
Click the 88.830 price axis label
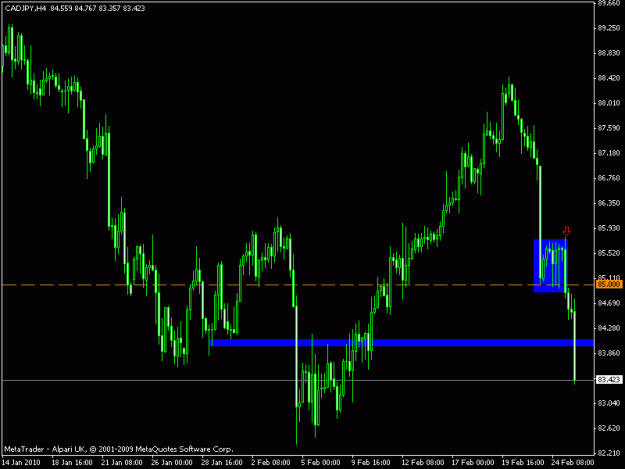coord(609,53)
